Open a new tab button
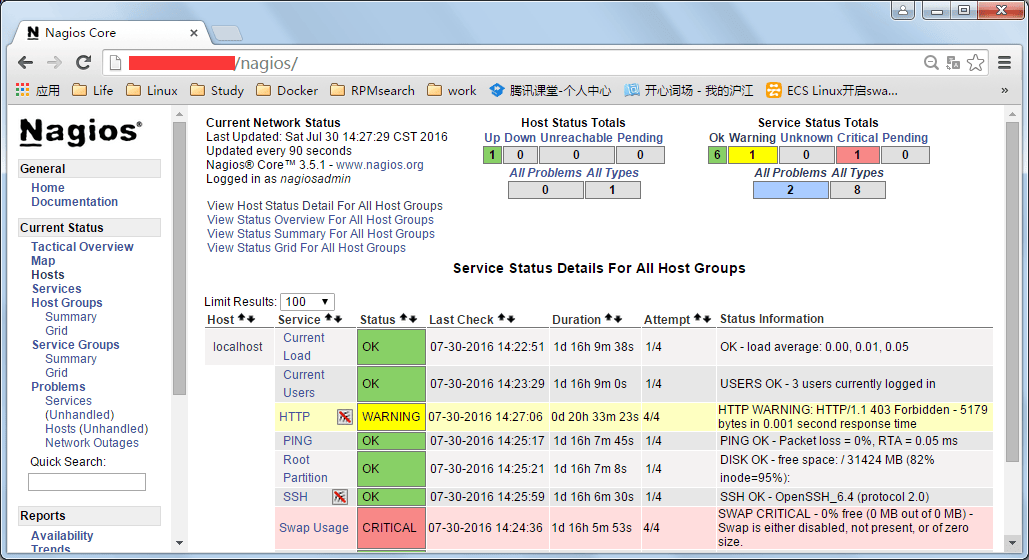Viewport: 1029px width, 560px height. coord(227,33)
